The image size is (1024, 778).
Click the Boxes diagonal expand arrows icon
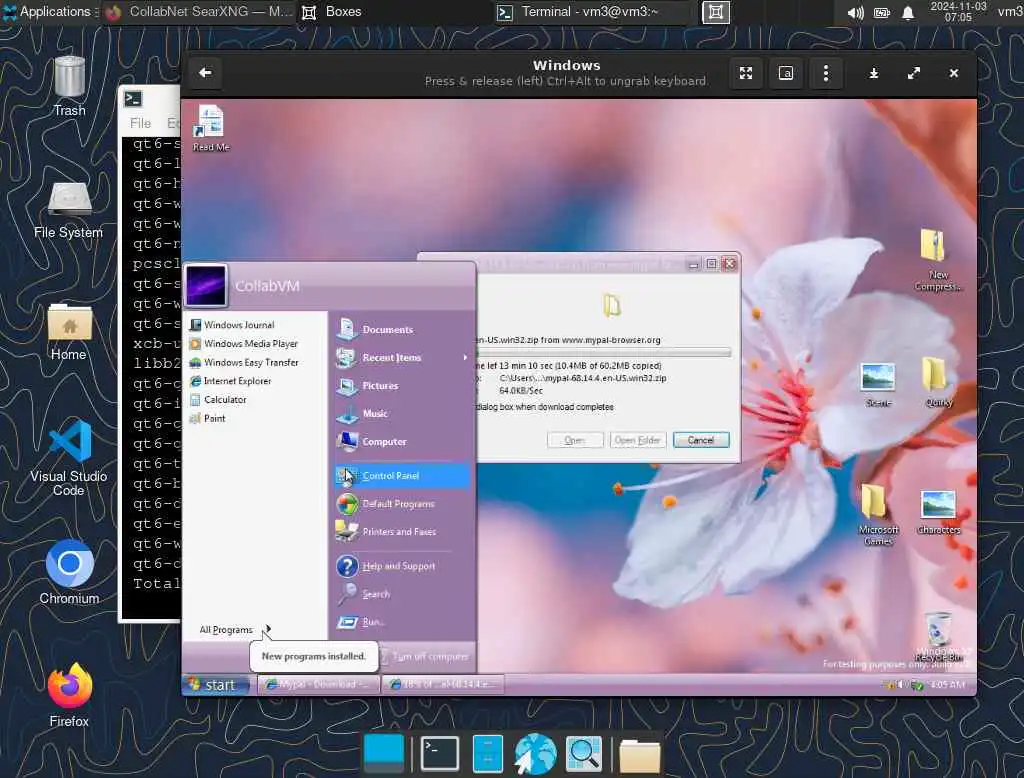[x=914, y=73]
